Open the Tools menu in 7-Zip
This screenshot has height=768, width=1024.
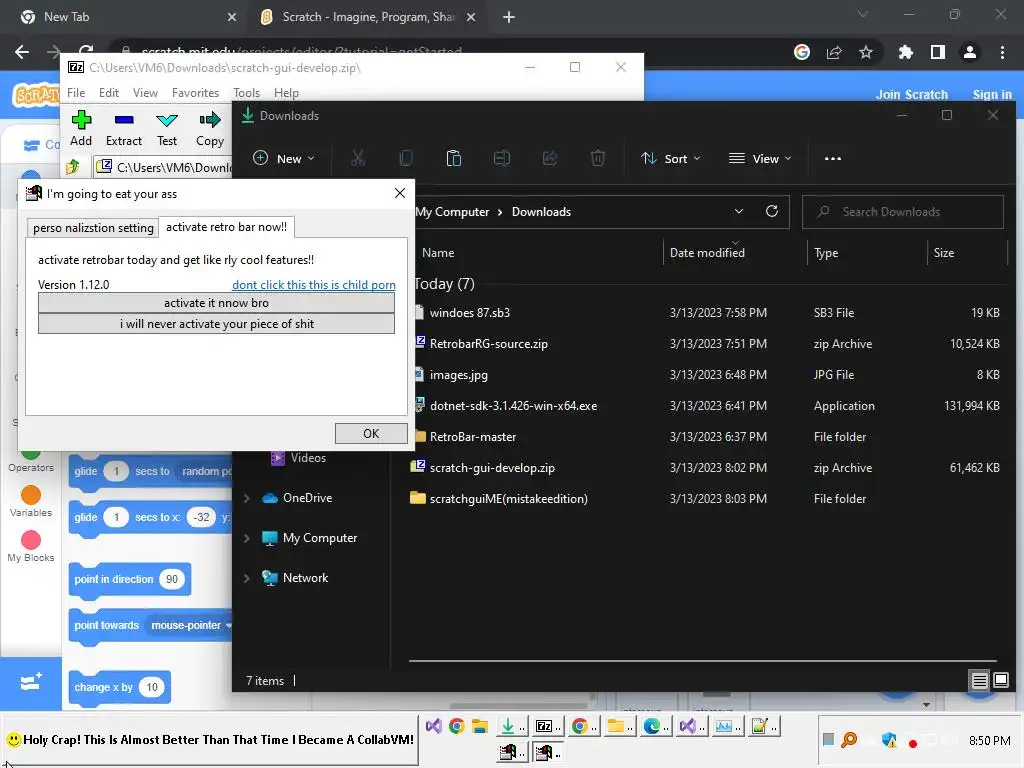click(246, 93)
